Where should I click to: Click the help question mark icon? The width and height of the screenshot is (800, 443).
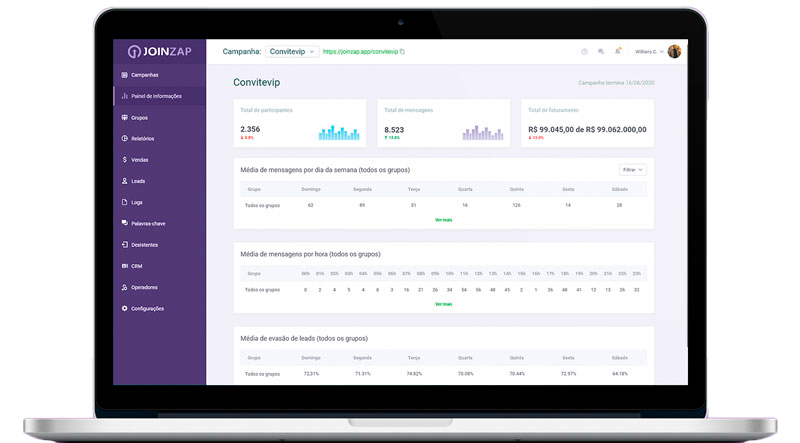pos(584,51)
